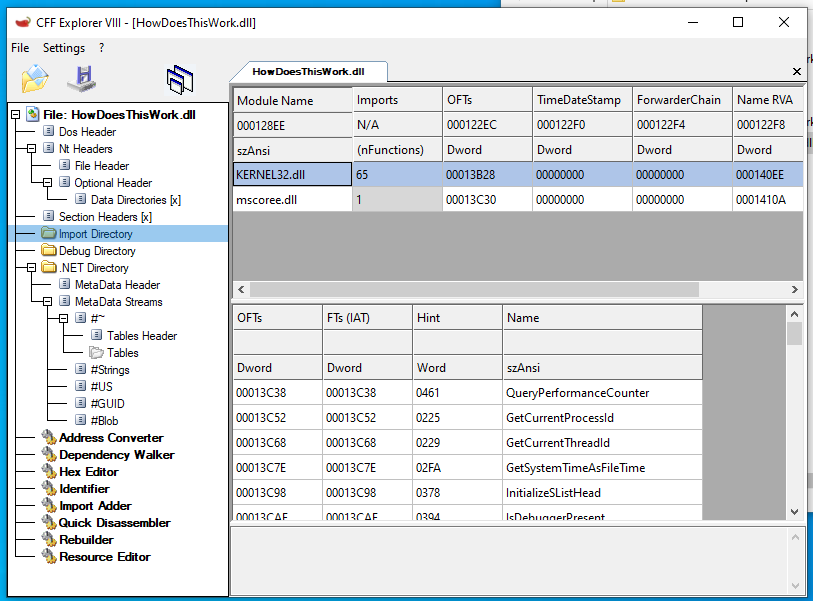The width and height of the screenshot is (813, 601).
Task: Select the GetCurrentProcessId function name
Action: click(x=559, y=417)
